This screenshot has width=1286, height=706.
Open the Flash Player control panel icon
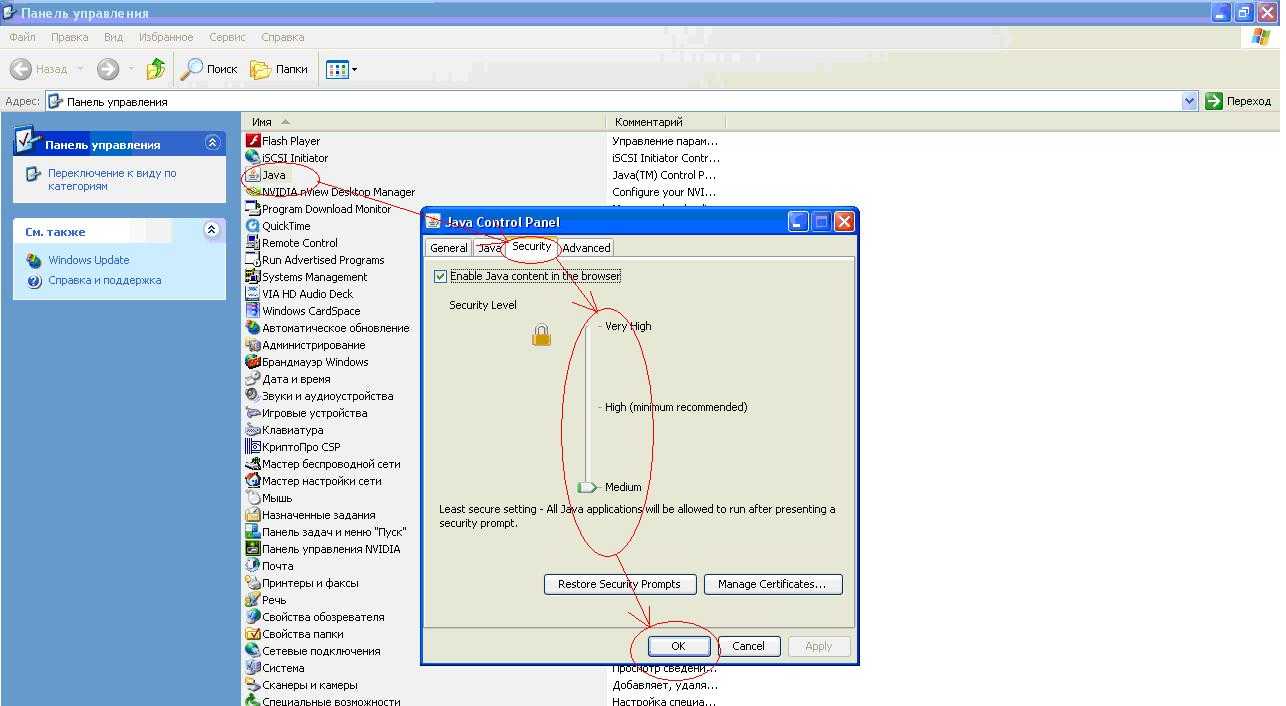coord(254,141)
